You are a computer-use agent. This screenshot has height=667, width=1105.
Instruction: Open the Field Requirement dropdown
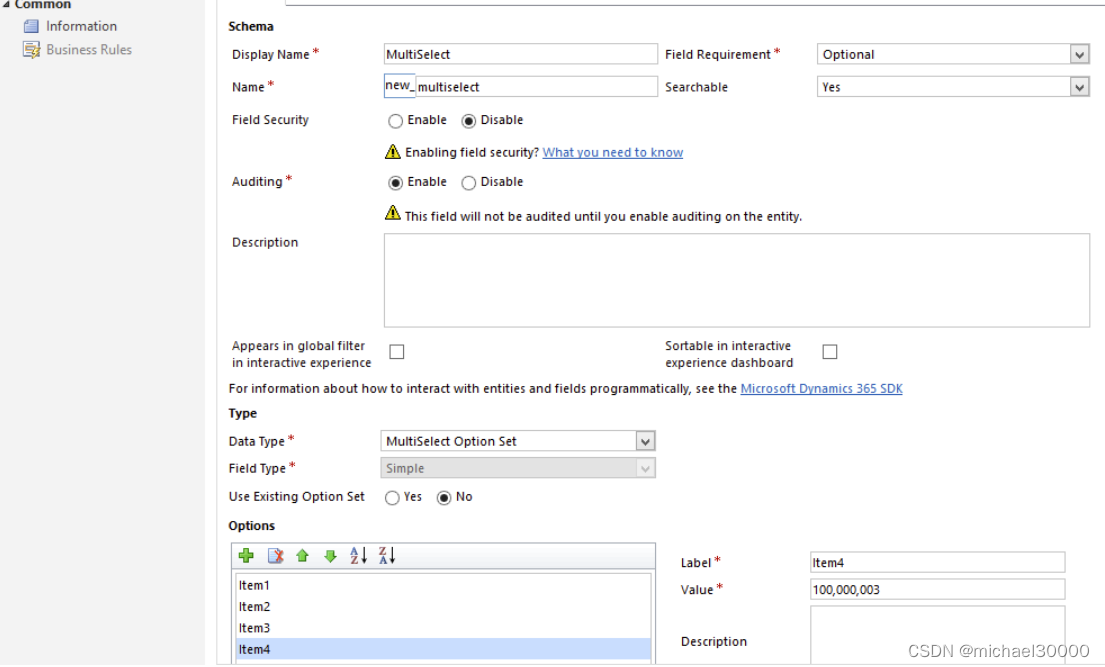1078,54
